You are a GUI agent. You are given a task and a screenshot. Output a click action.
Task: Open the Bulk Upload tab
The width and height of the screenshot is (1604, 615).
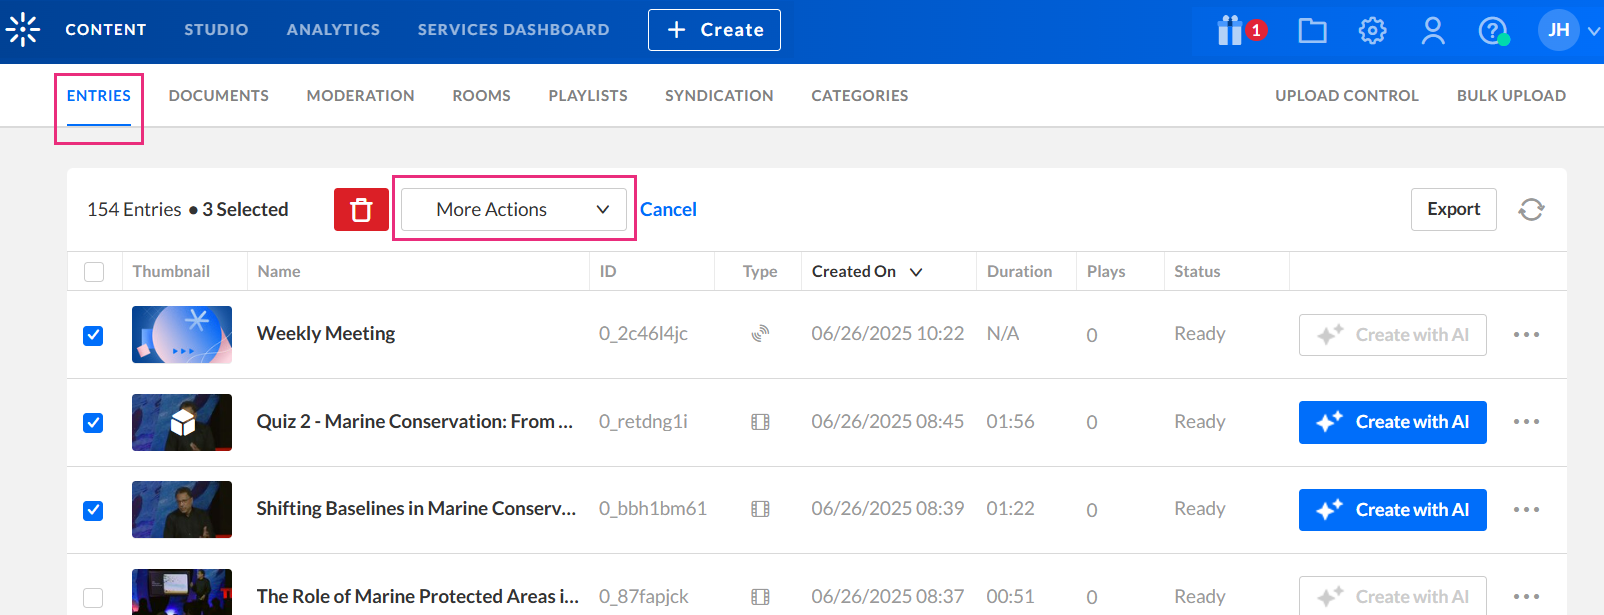click(x=1511, y=96)
